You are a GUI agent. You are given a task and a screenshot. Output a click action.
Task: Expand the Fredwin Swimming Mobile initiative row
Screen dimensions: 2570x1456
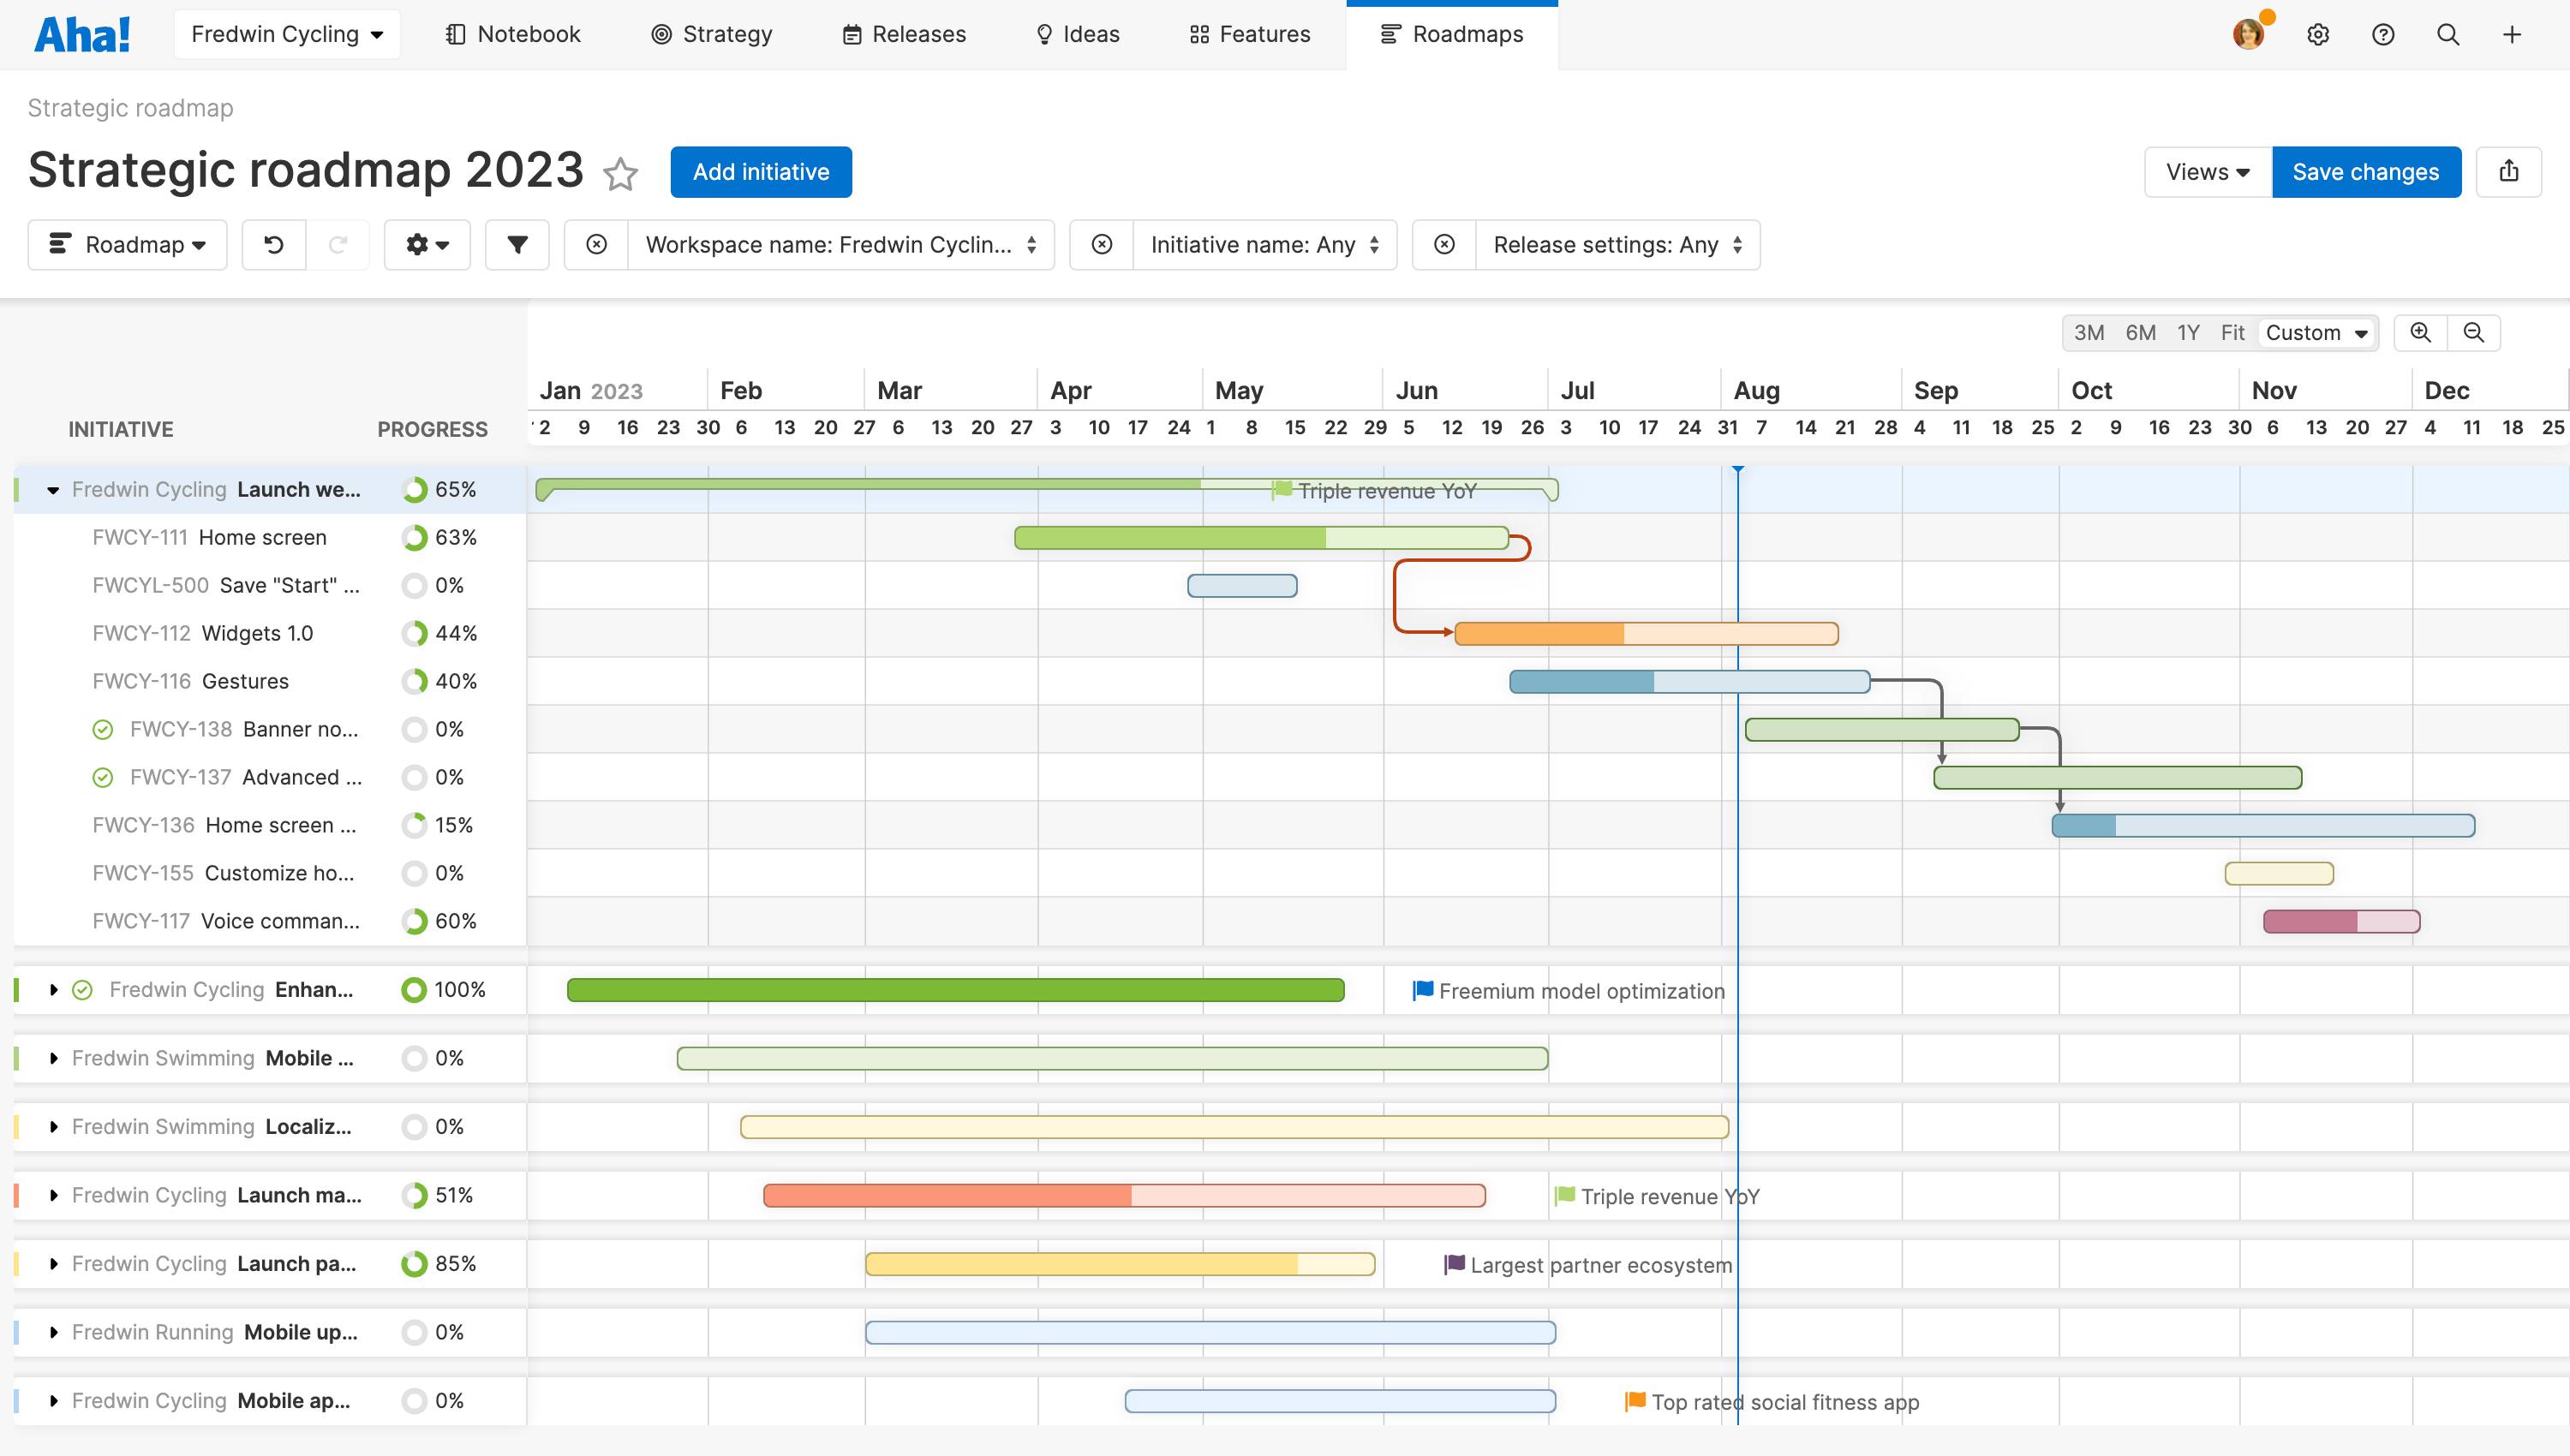pyautogui.click(x=53, y=1058)
